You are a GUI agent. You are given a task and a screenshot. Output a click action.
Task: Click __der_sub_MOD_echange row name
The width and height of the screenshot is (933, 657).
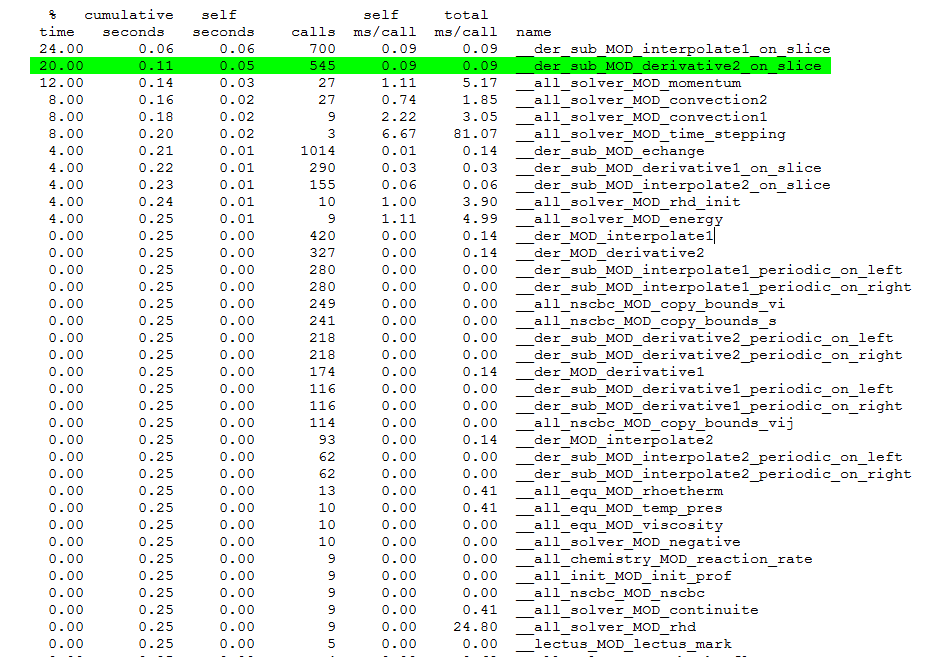click(610, 151)
